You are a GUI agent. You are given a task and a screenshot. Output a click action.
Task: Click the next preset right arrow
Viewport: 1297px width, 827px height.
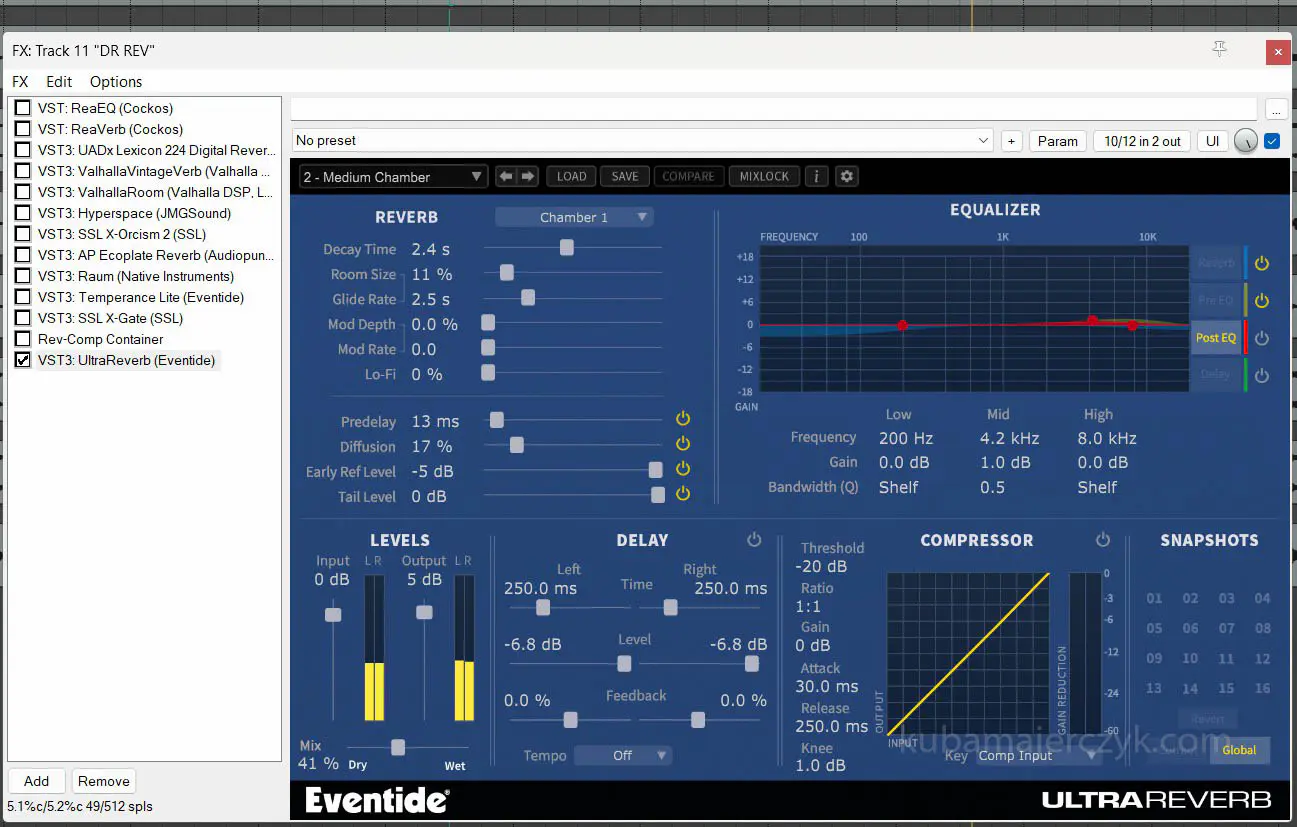click(x=528, y=177)
